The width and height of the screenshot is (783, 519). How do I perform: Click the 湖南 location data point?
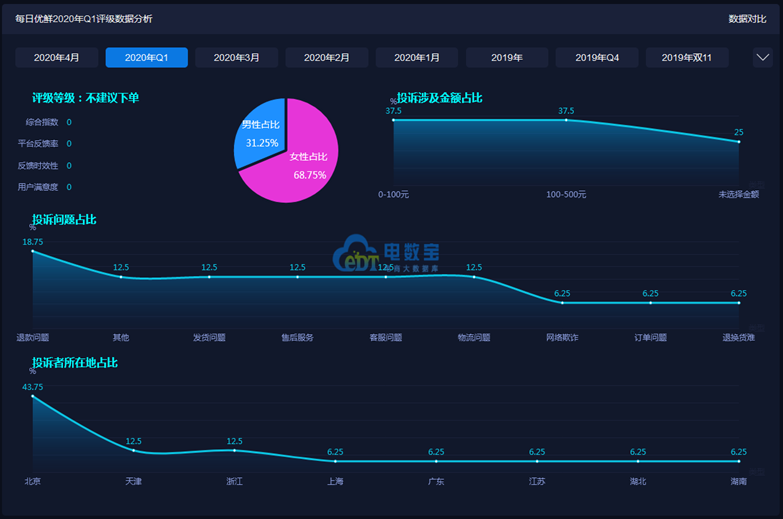pyautogui.click(x=739, y=462)
